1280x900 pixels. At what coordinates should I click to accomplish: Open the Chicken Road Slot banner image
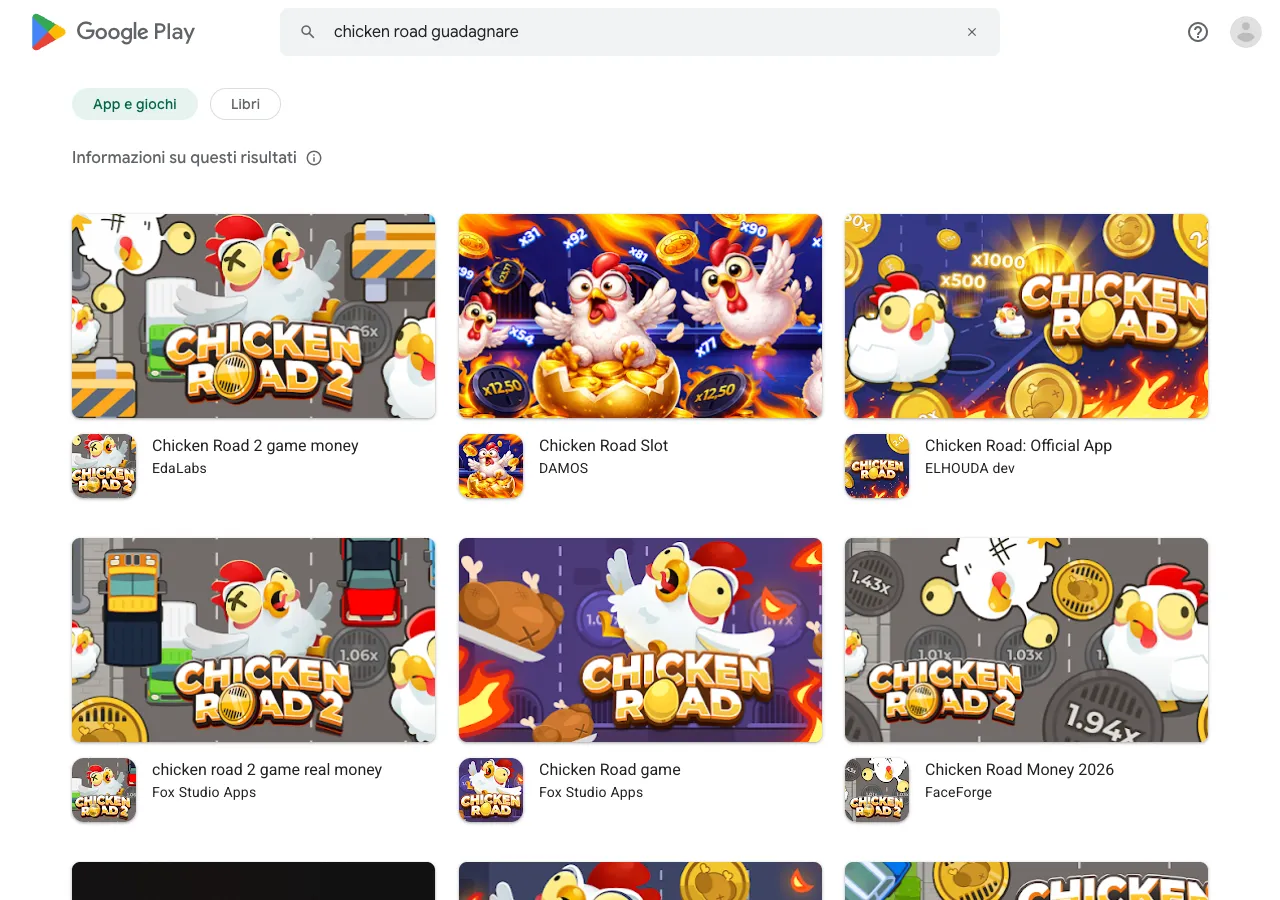pyautogui.click(x=640, y=316)
